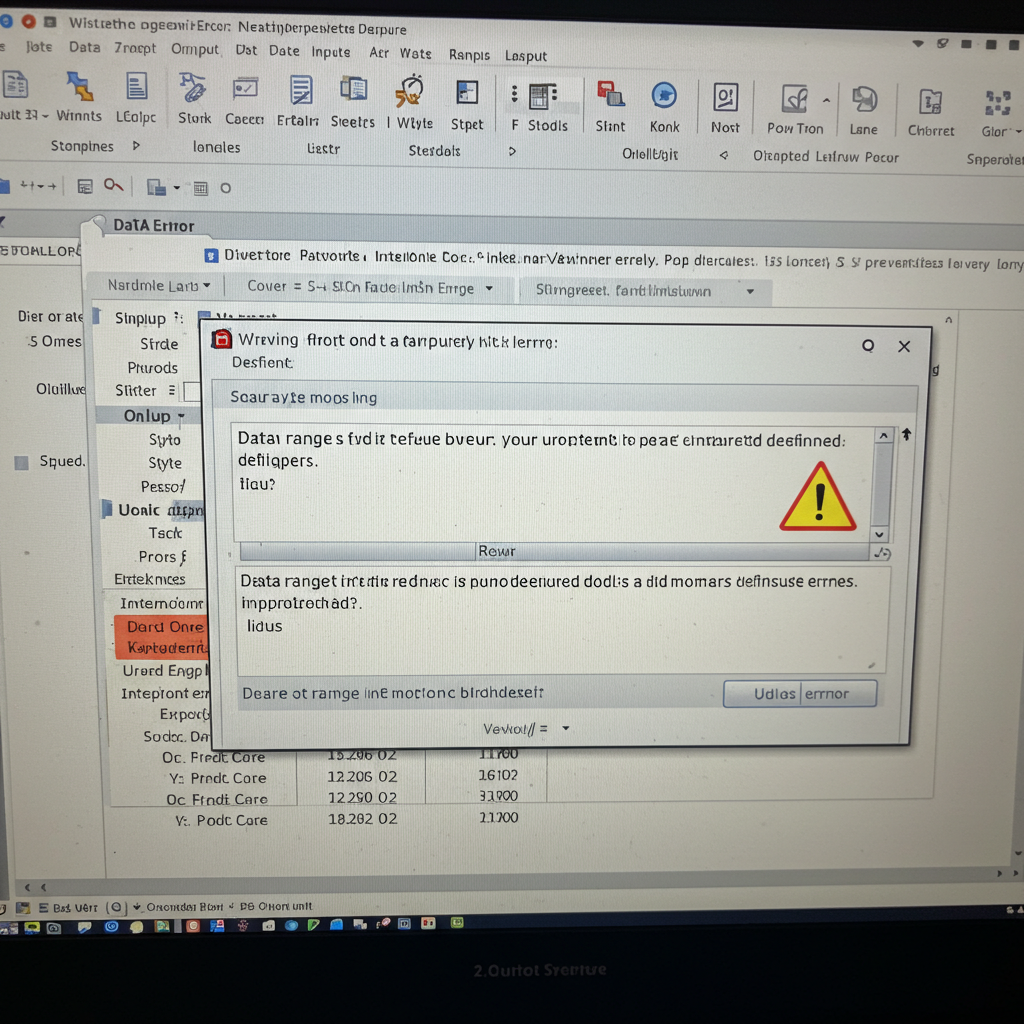
Task: Select the Stpet ribbon icon
Action: click(x=467, y=93)
